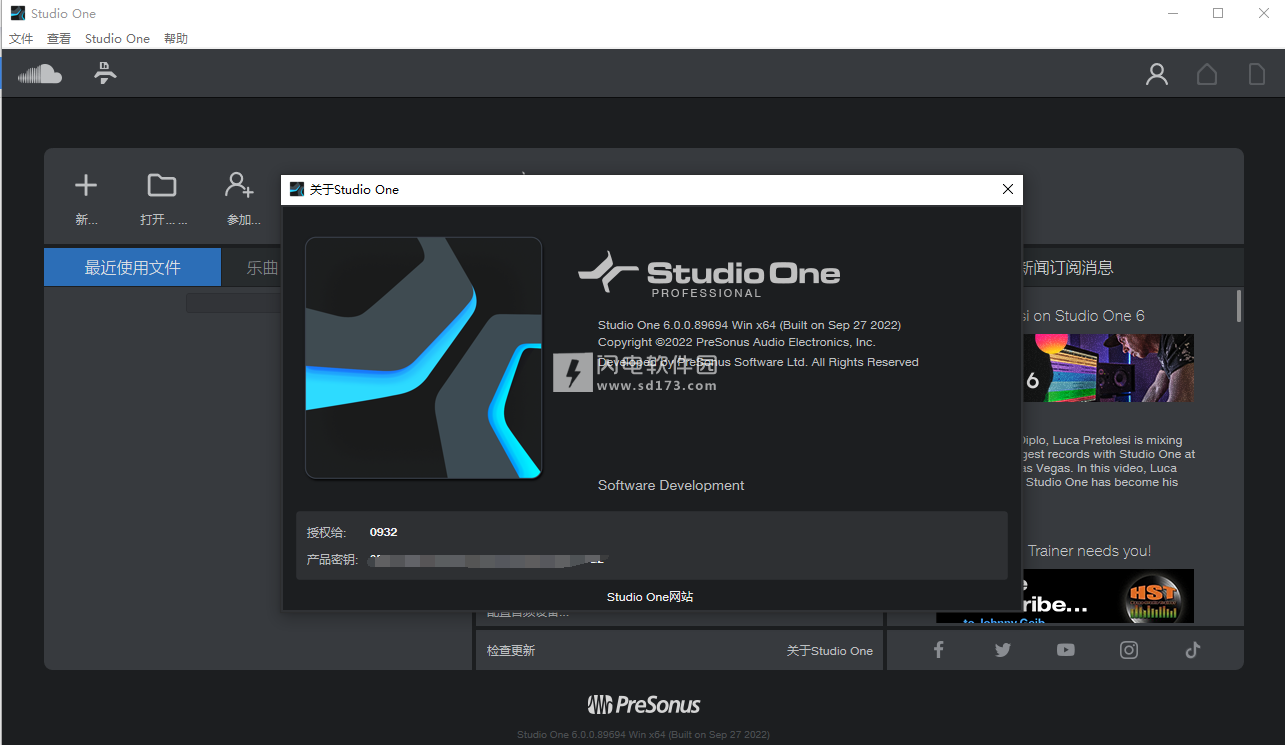1285x745 pixels.
Task: Create a new item with plus icon
Action: [86, 185]
